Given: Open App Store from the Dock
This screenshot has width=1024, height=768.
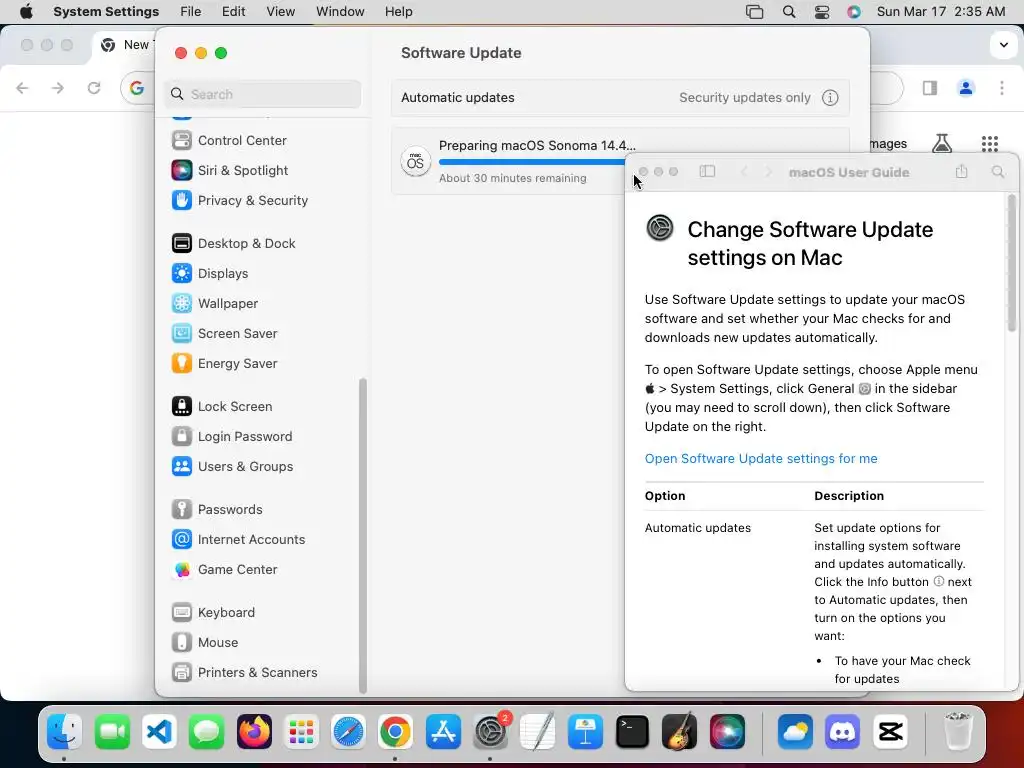Looking at the screenshot, I should coord(443,732).
